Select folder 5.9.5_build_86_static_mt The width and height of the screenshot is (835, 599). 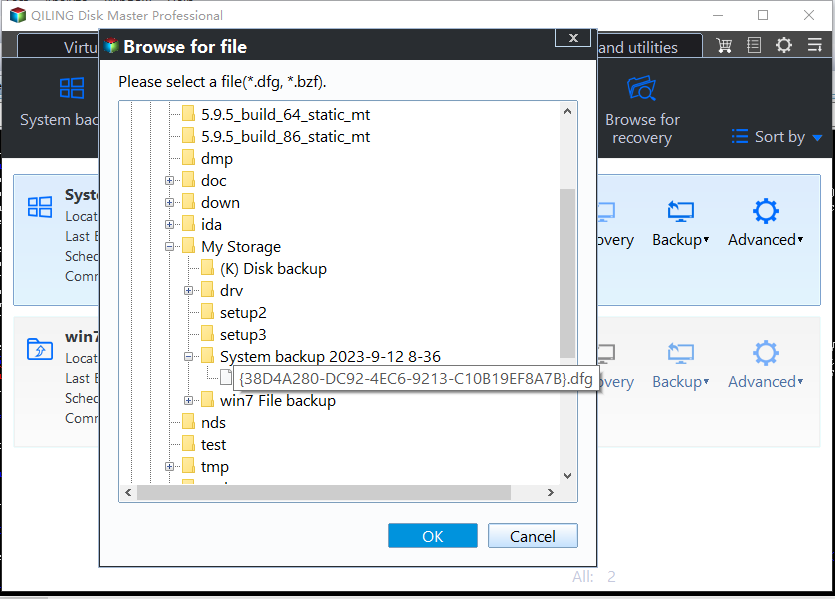tap(285, 137)
